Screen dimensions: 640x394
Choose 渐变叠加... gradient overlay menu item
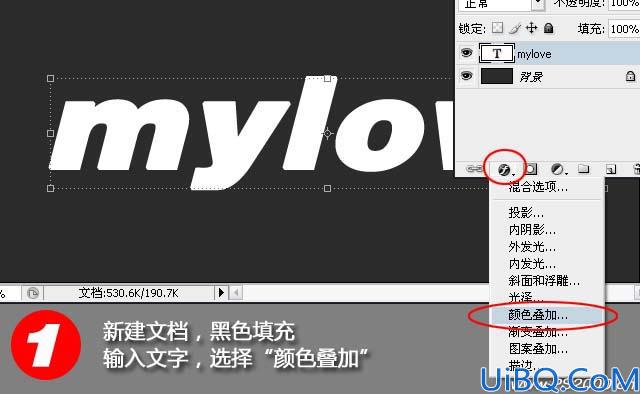[x=538, y=332]
